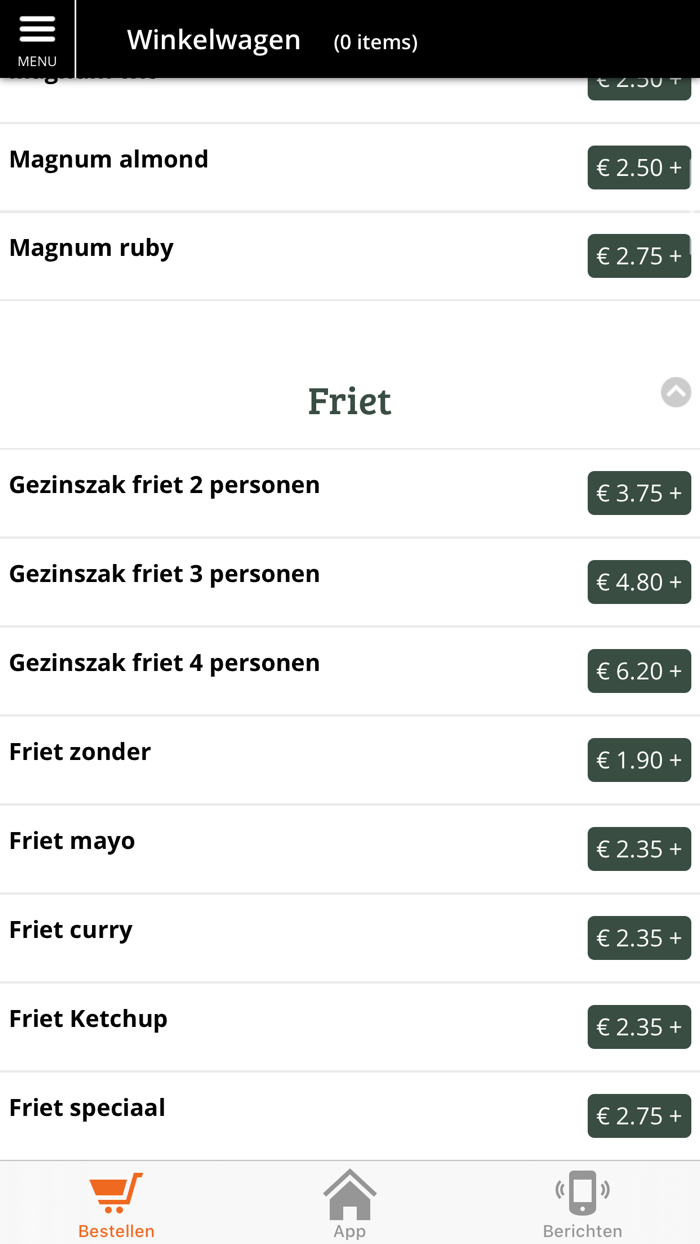This screenshot has width=700, height=1244.
Task: Add Magnum ruby for € 2.75
Action: 639,255
